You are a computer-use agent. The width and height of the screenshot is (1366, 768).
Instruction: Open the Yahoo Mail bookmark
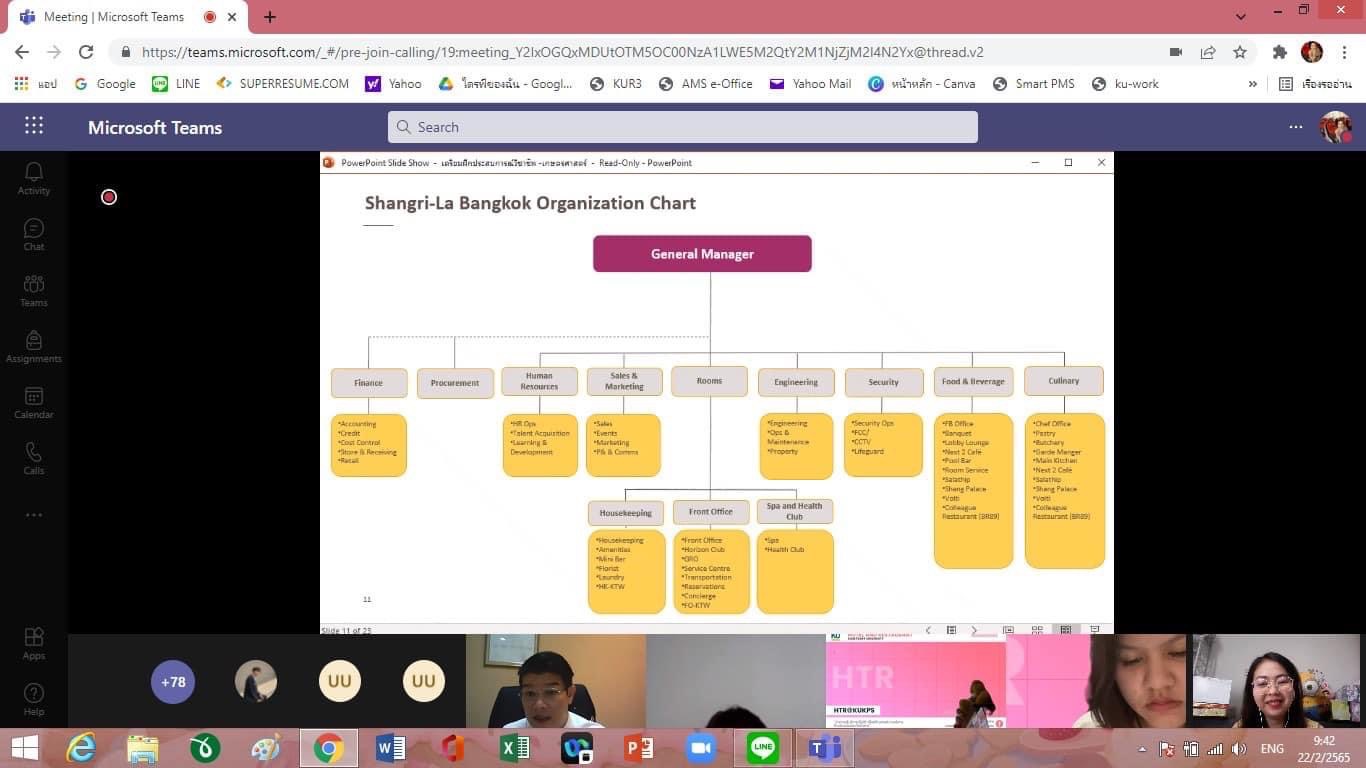[x=810, y=84]
